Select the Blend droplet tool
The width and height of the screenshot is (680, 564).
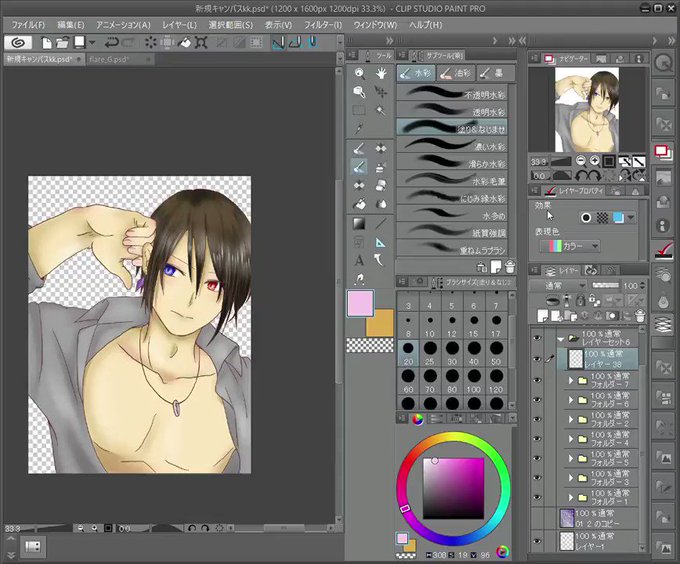381,204
